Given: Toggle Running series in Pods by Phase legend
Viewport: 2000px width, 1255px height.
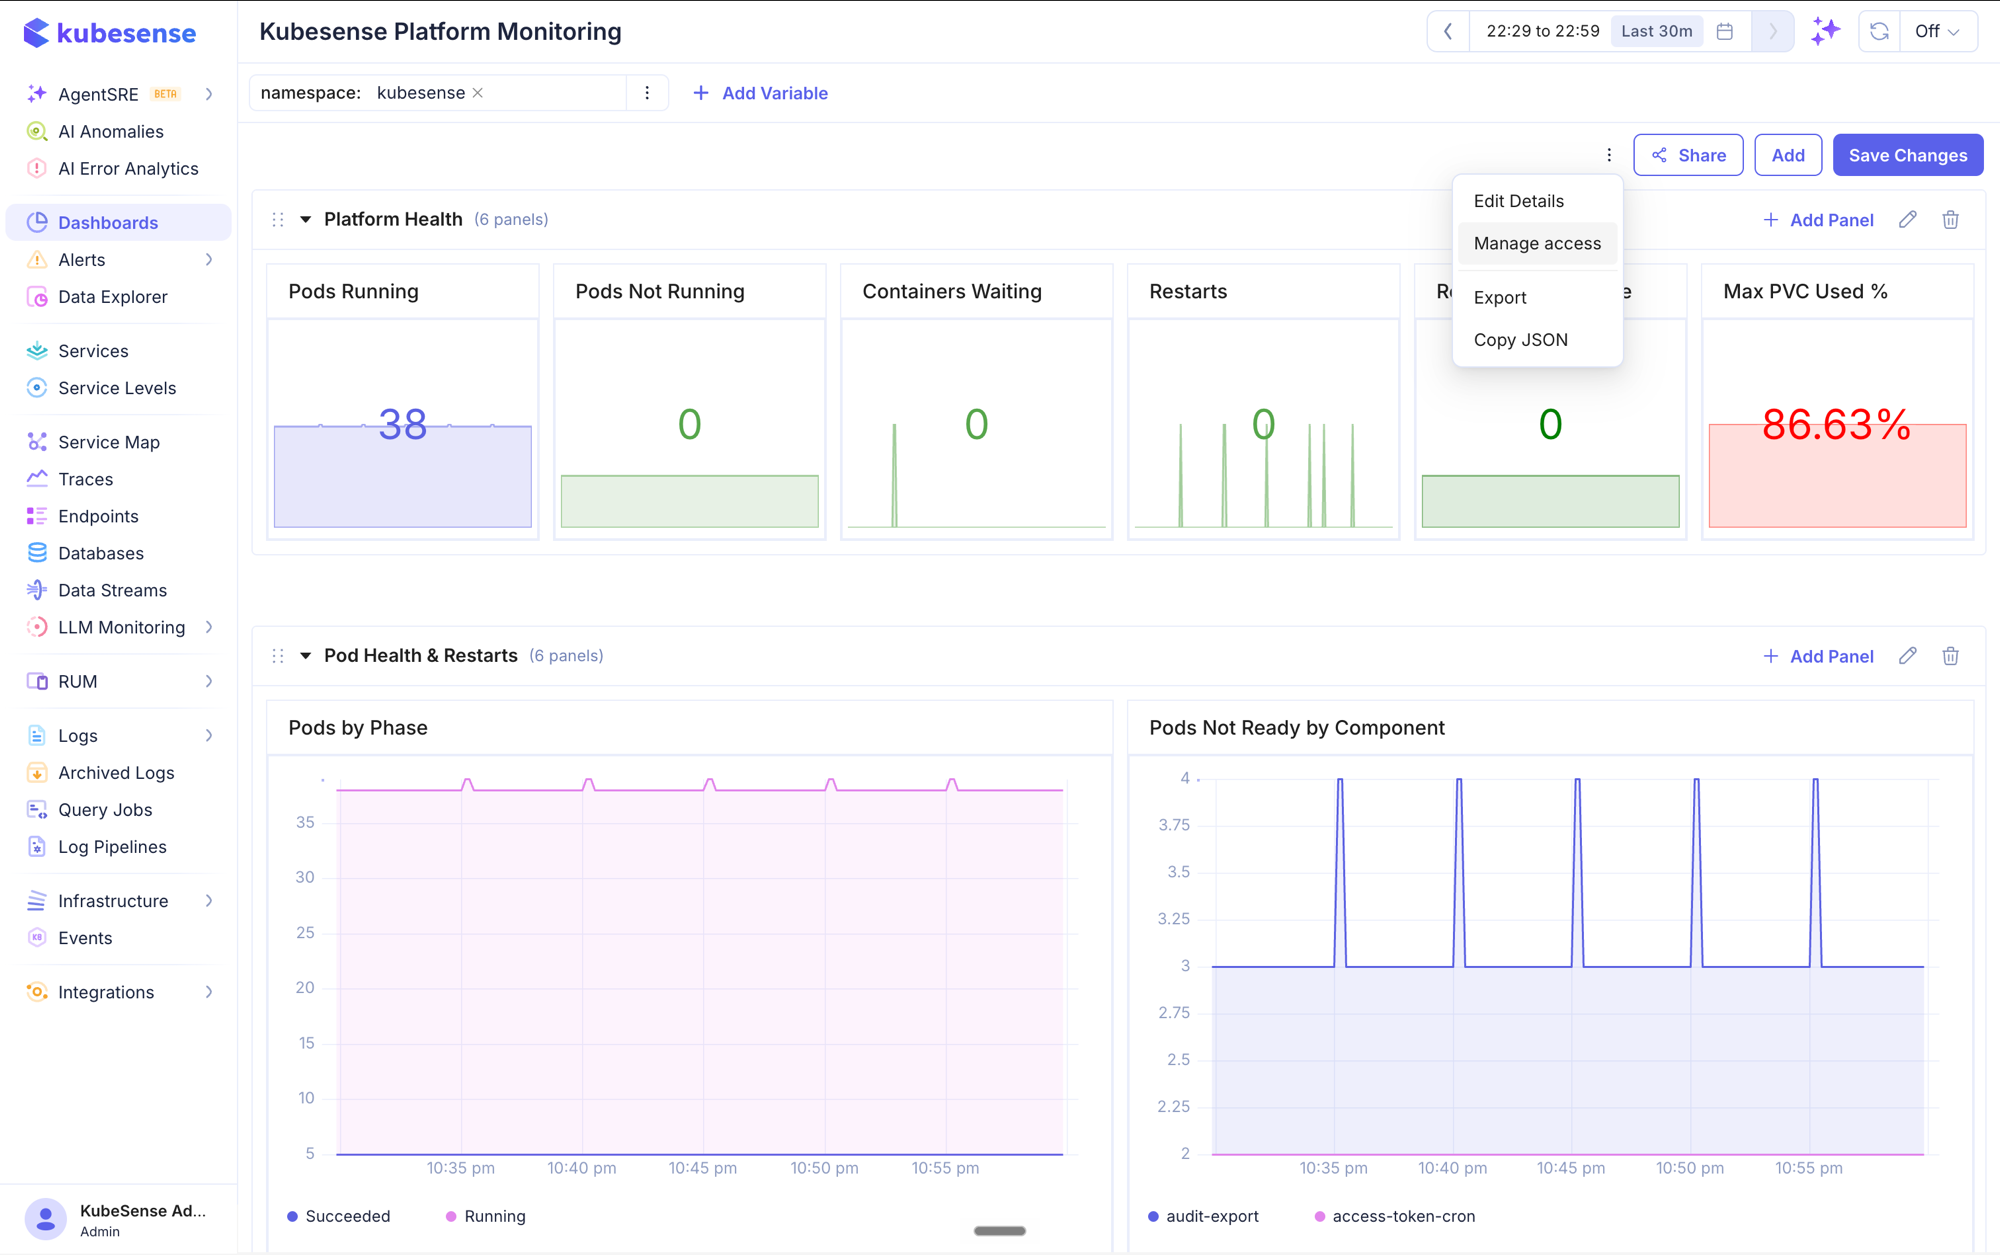Looking at the screenshot, I should [x=485, y=1216].
